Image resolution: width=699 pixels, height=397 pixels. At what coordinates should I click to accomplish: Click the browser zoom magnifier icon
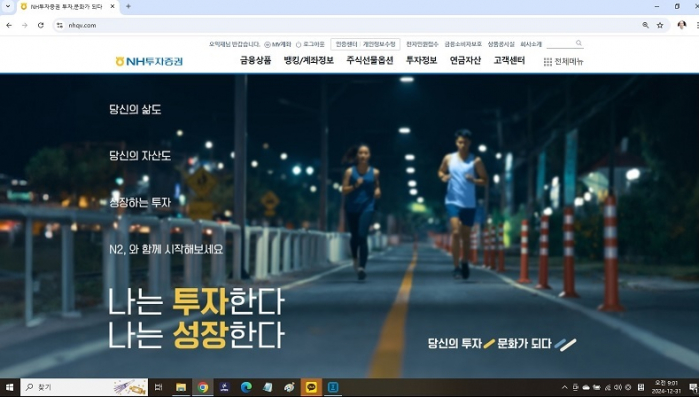[x=645, y=25]
